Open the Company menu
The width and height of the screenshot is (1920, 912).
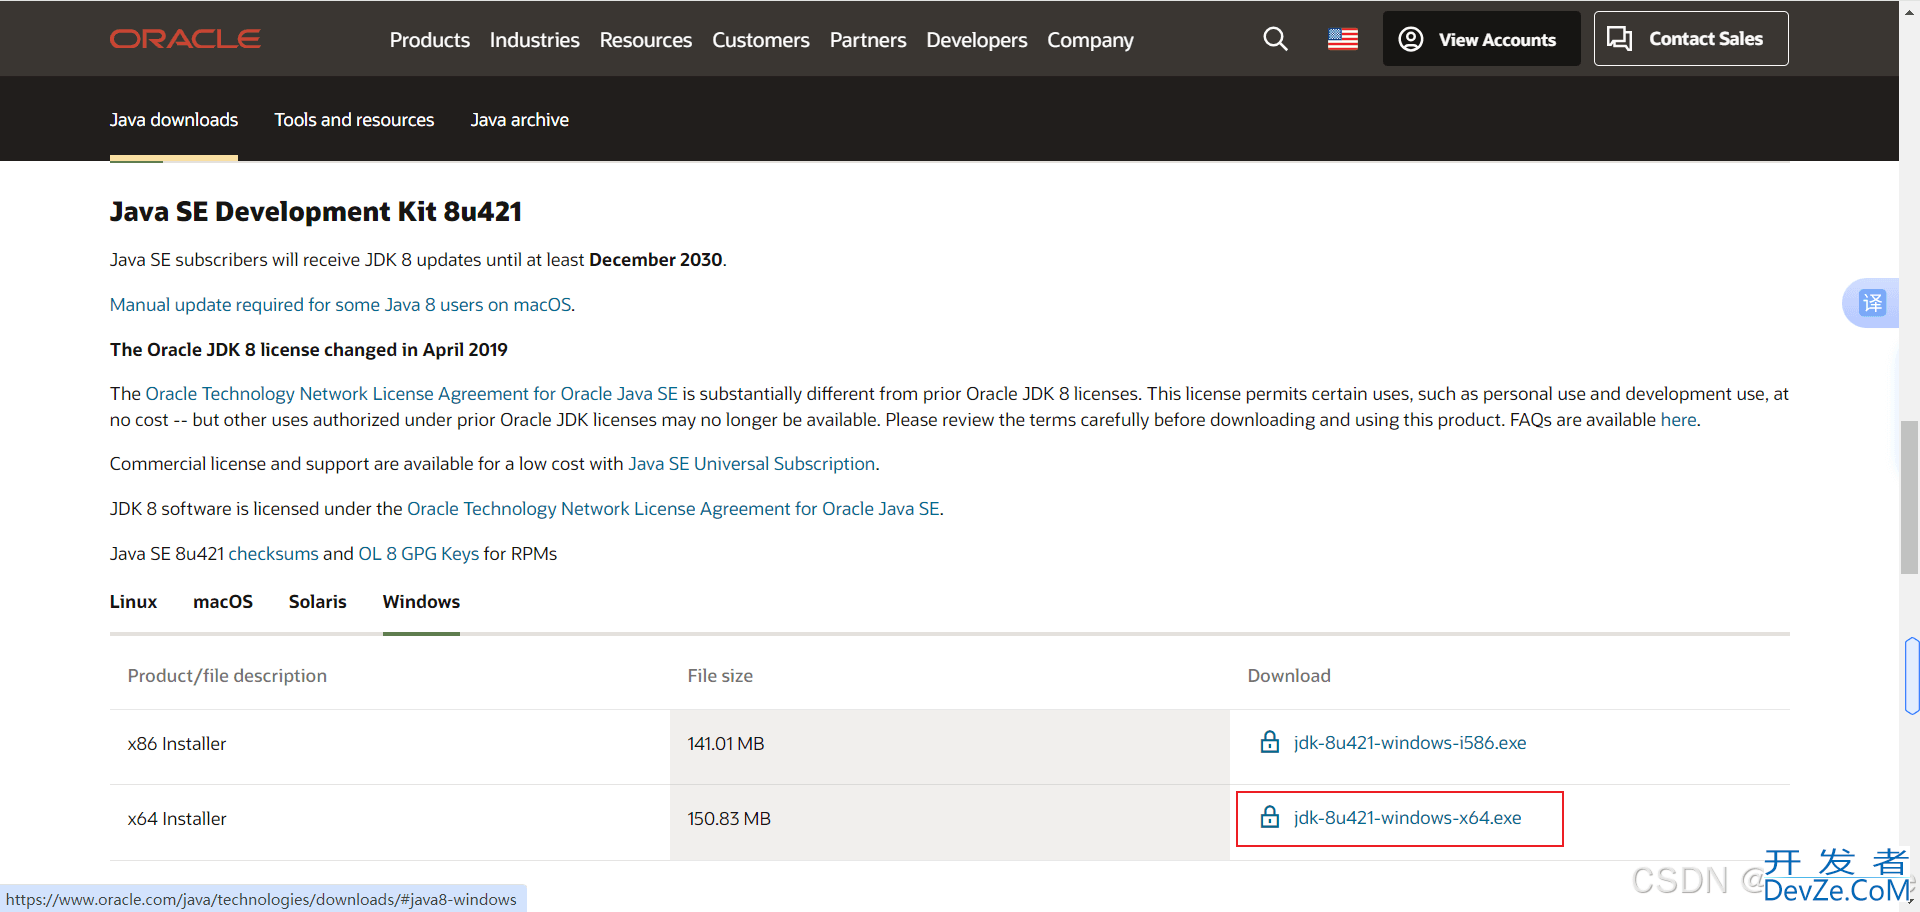tap(1090, 40)
